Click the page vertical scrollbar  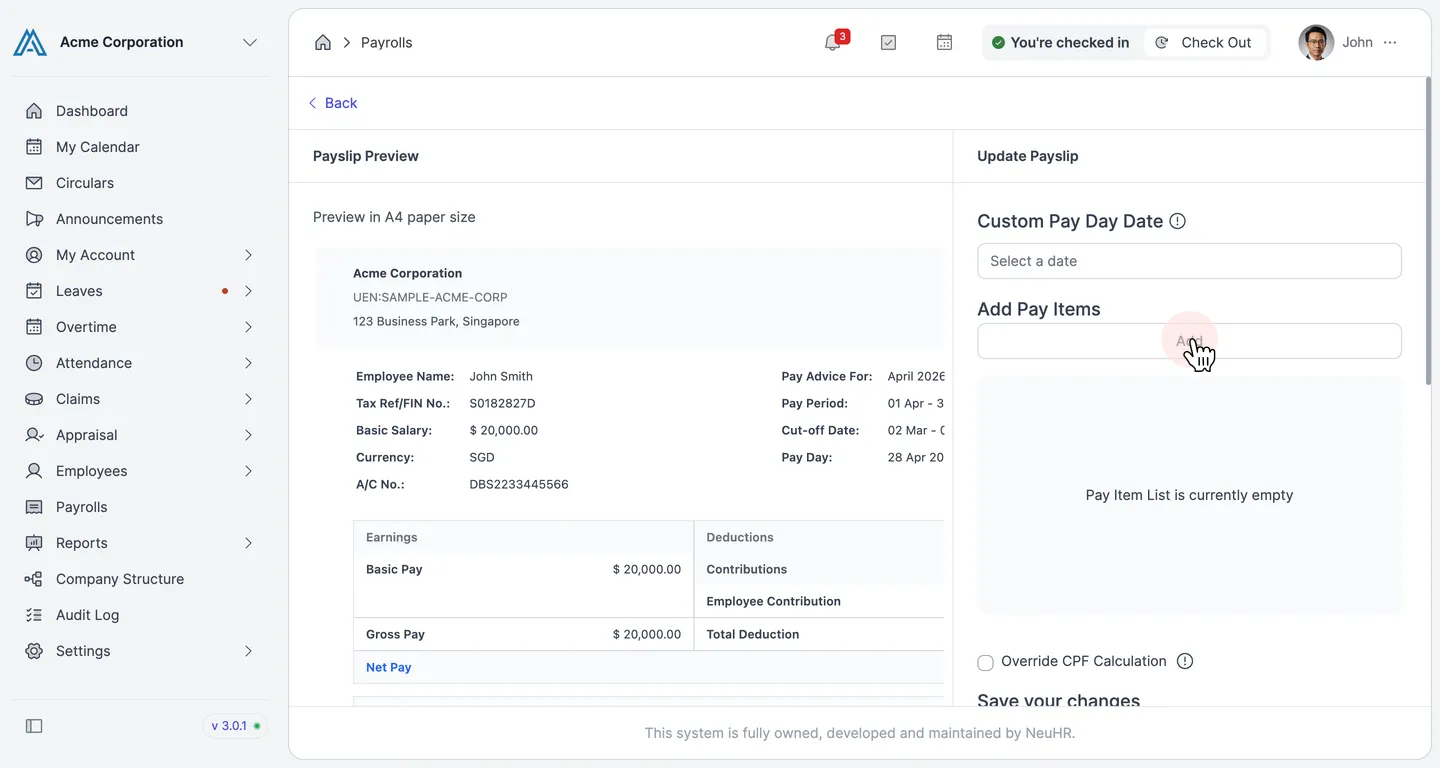(x=1427, y=230)
